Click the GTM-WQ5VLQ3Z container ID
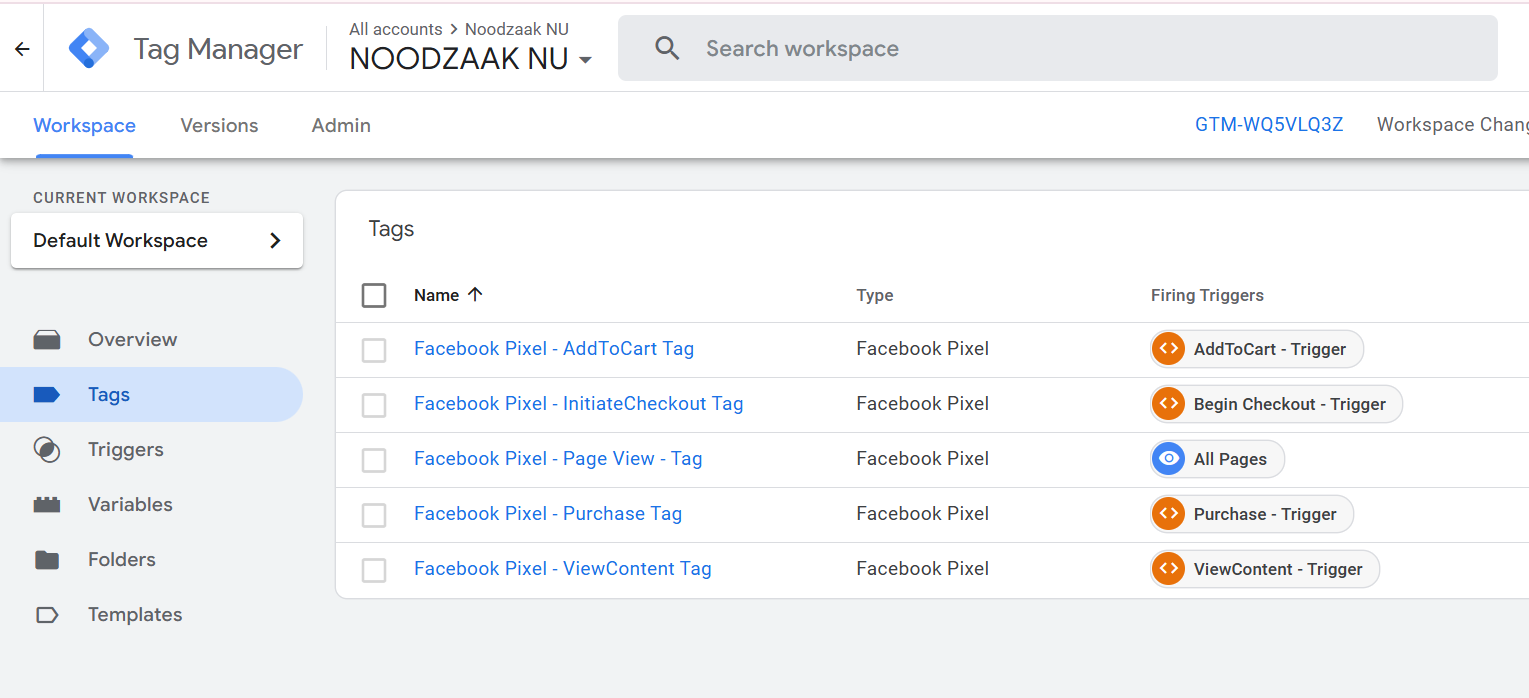Screen dimensions: 1529x698 (x=1269, y=124)
